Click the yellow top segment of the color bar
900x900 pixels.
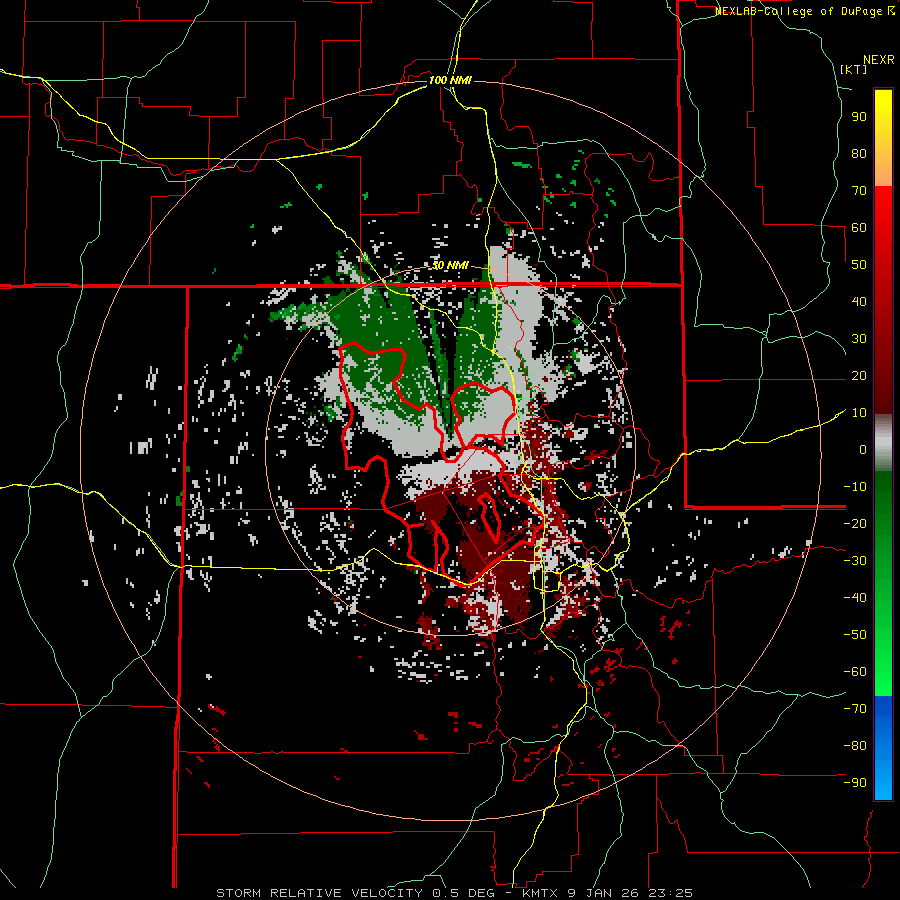tap(883, 138)
